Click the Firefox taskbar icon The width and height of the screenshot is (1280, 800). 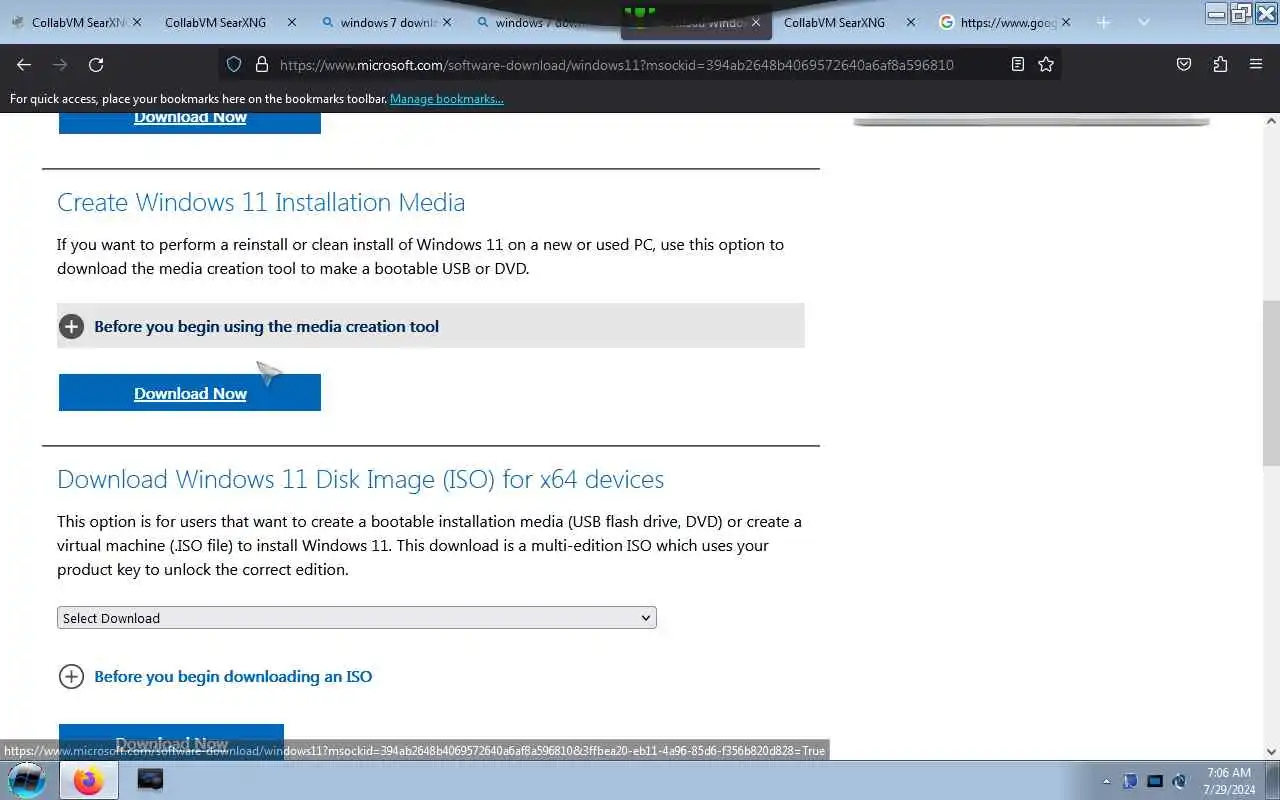[88, 780]
